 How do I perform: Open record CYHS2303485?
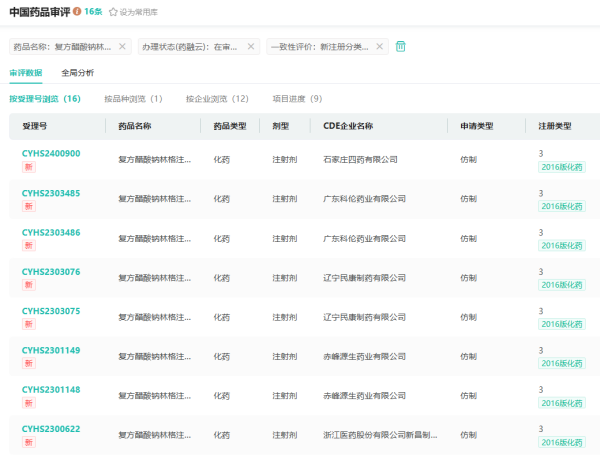(51, 193)
